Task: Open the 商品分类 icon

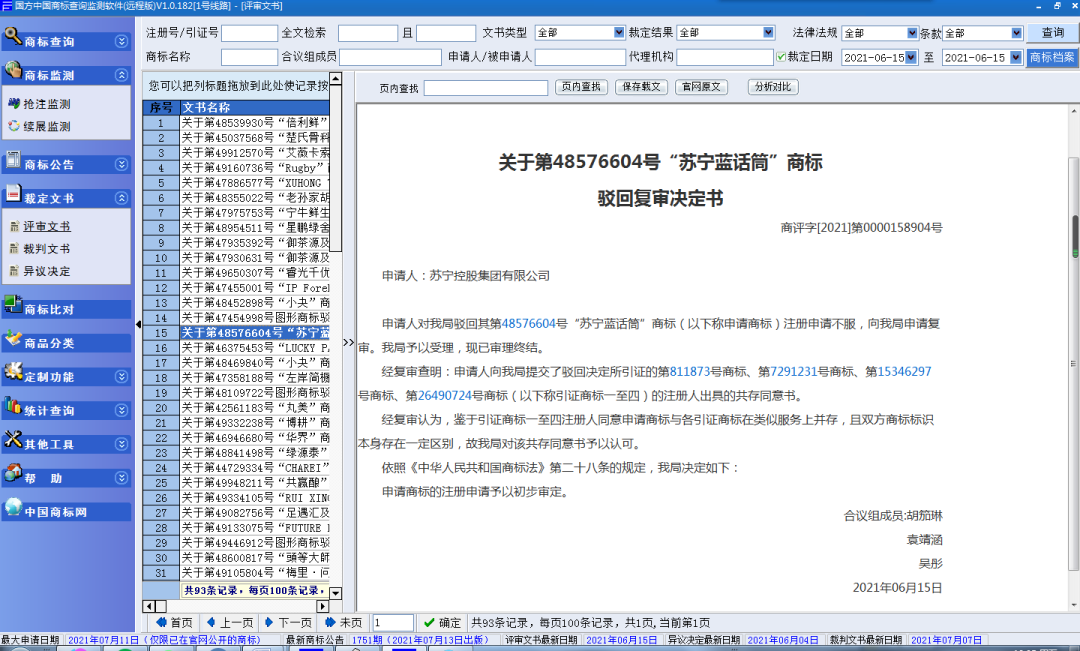Action: [12, 339]
